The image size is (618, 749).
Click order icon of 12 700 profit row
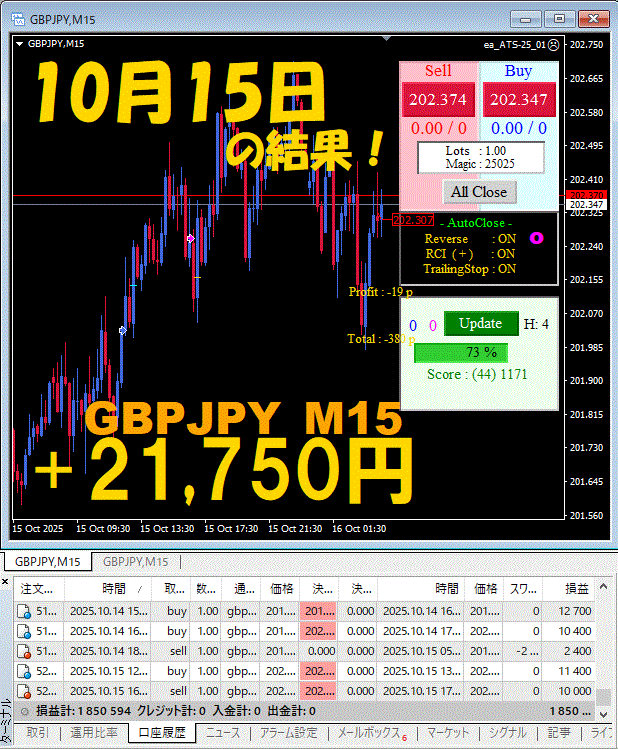[24, 611]
